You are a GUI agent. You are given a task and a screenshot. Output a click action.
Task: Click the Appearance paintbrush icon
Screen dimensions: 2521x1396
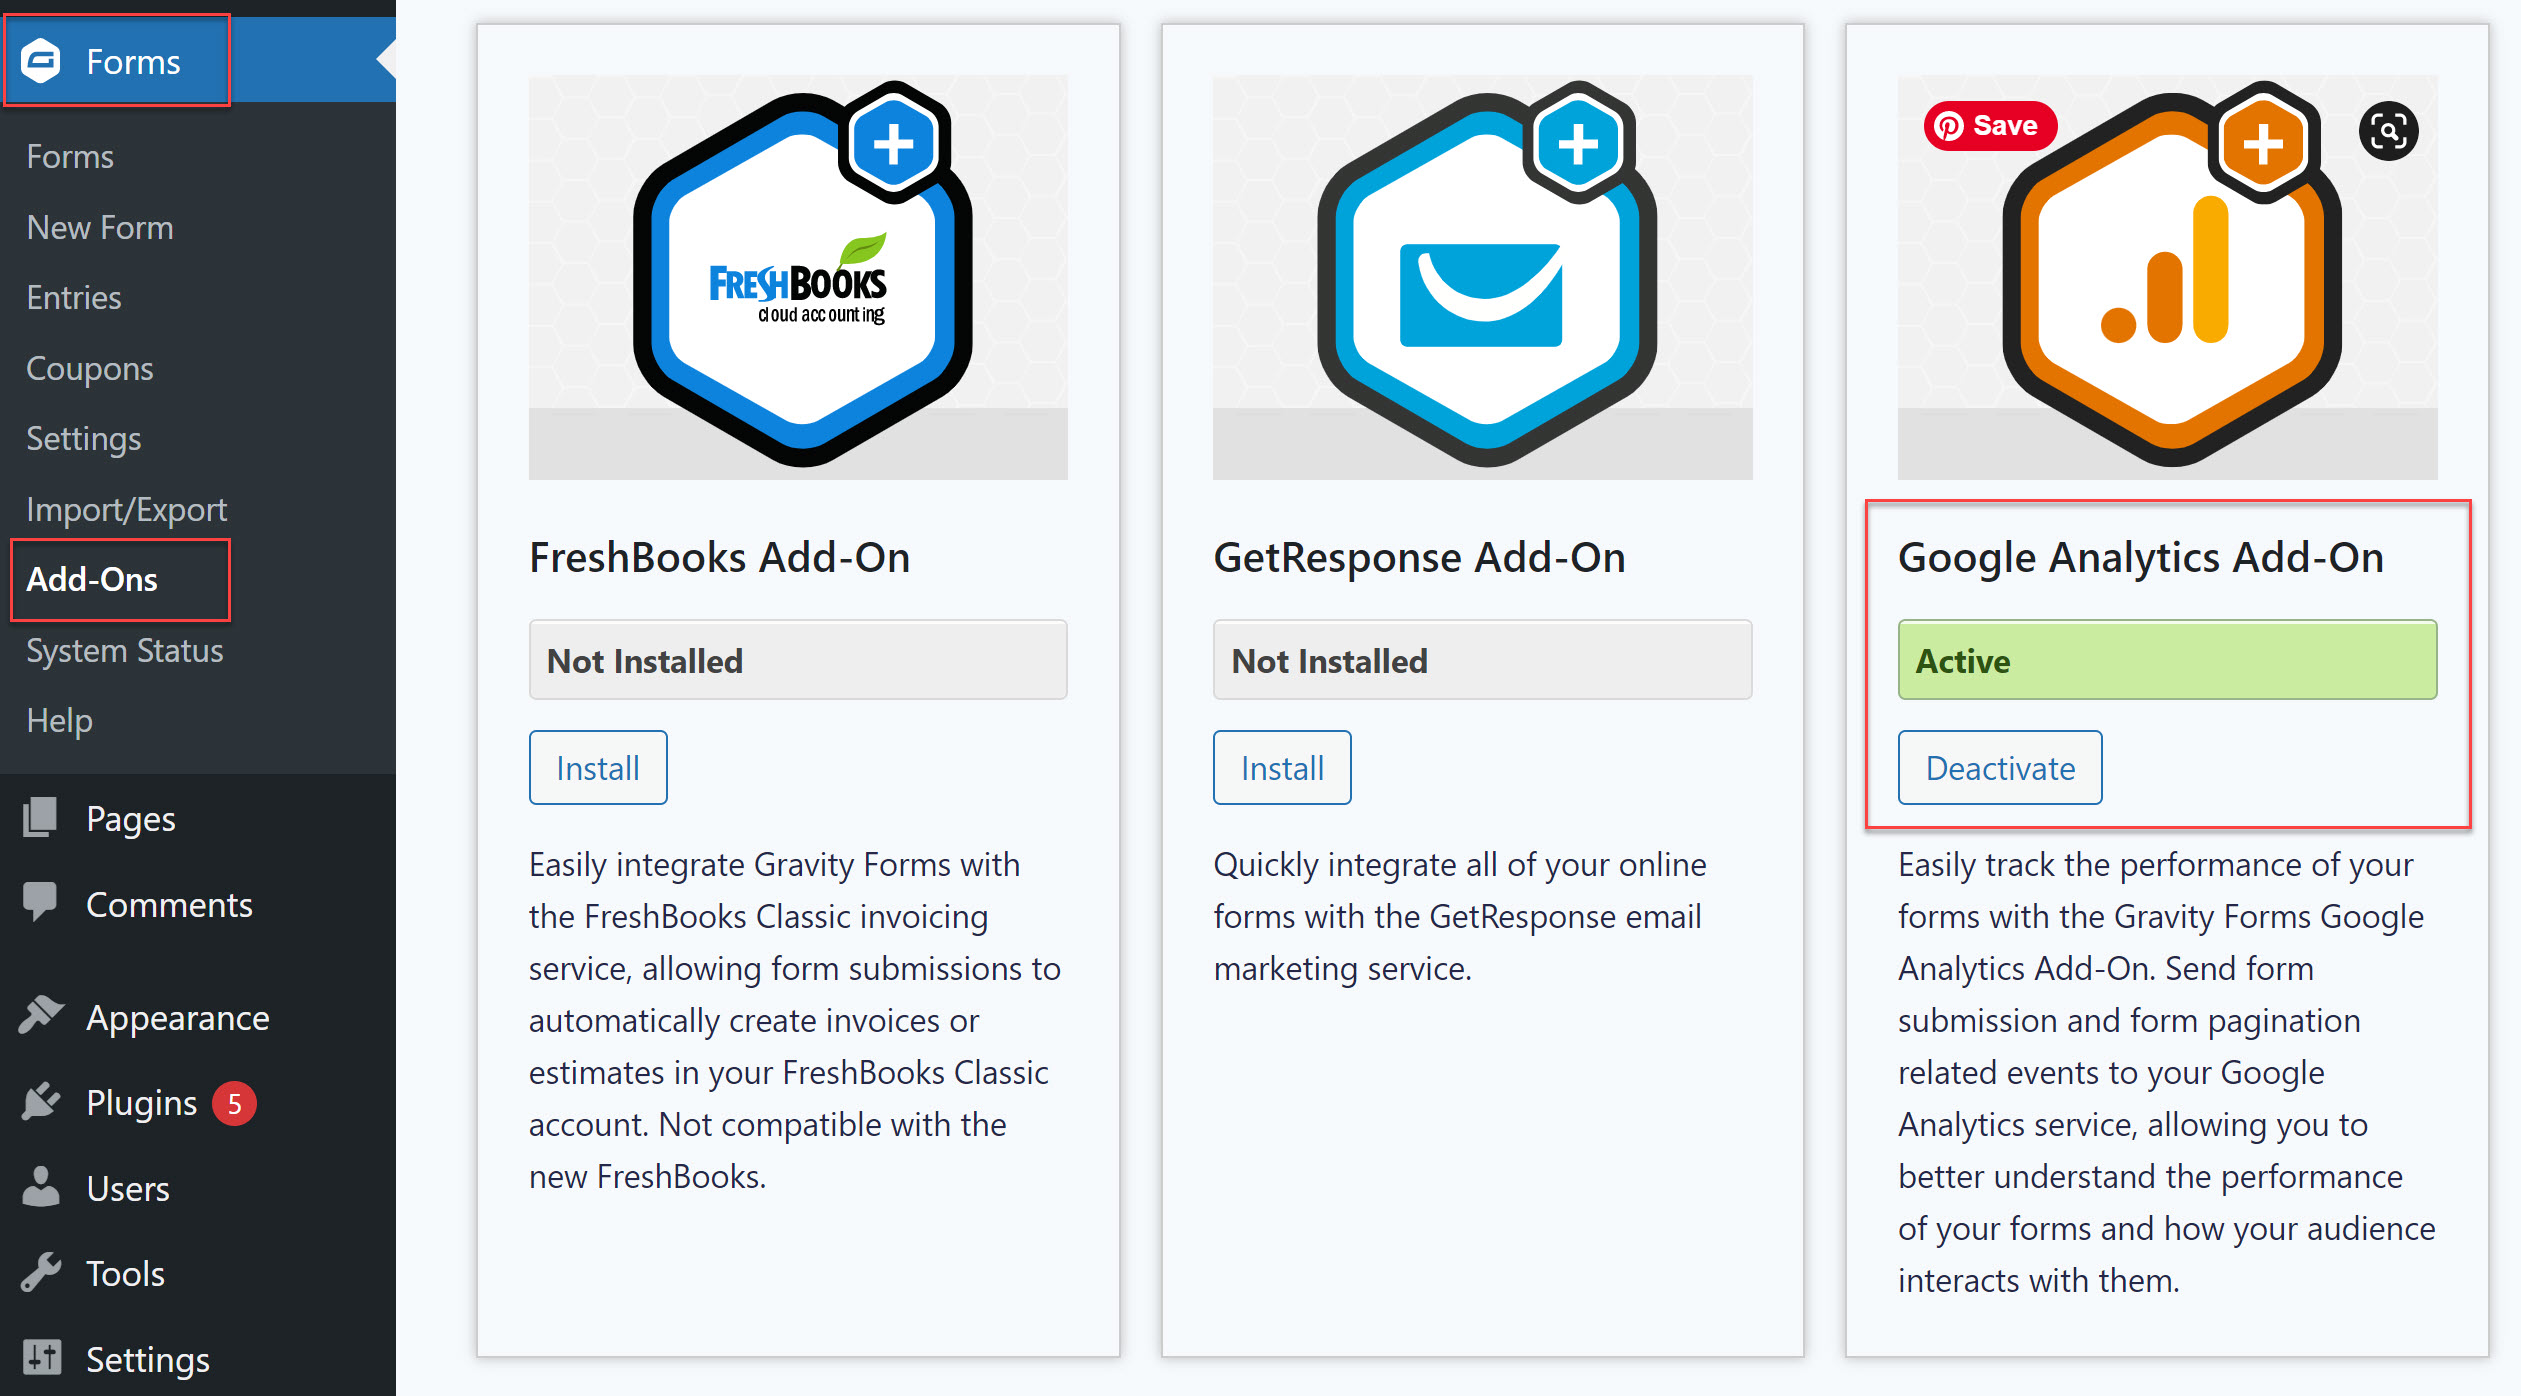pyautogui.click(x=41, y=1016)
